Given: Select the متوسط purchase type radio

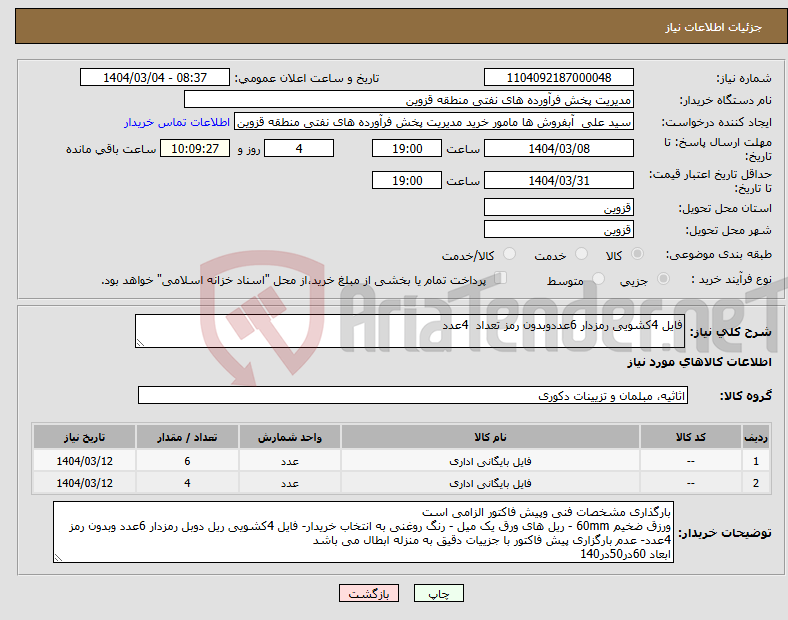Looking at the screenshot, I should point(598,278).
